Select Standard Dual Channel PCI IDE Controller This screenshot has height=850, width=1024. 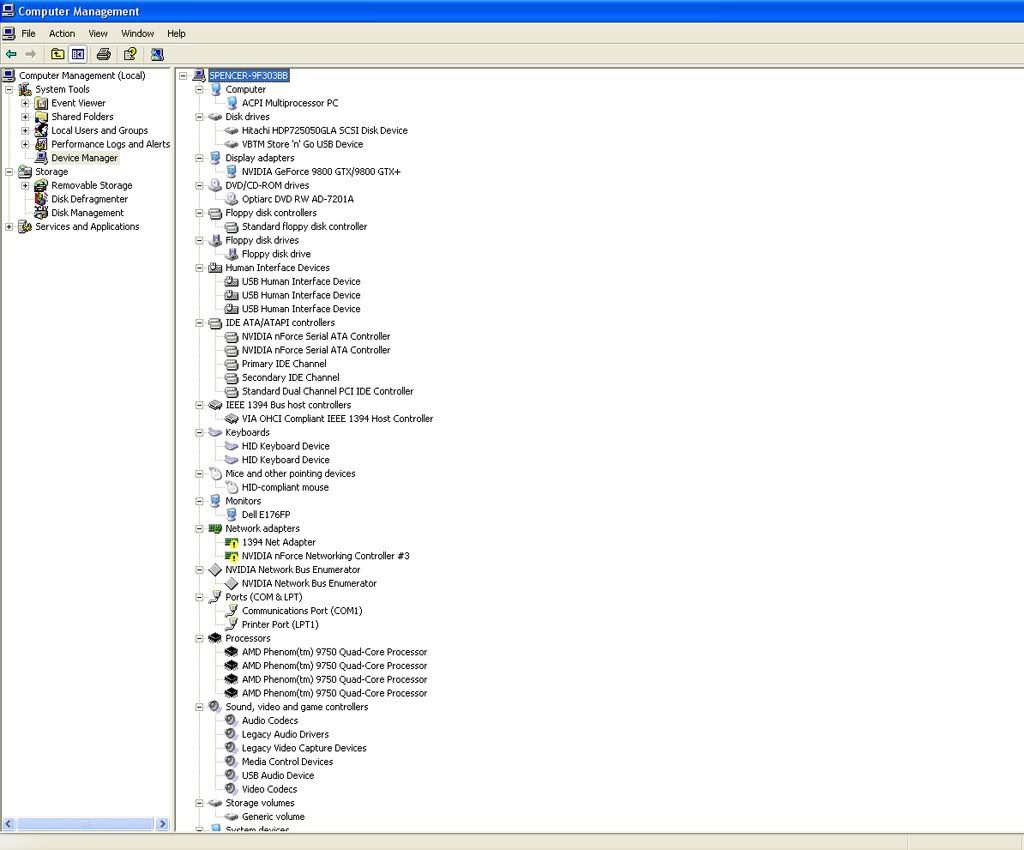click(327, 391)
